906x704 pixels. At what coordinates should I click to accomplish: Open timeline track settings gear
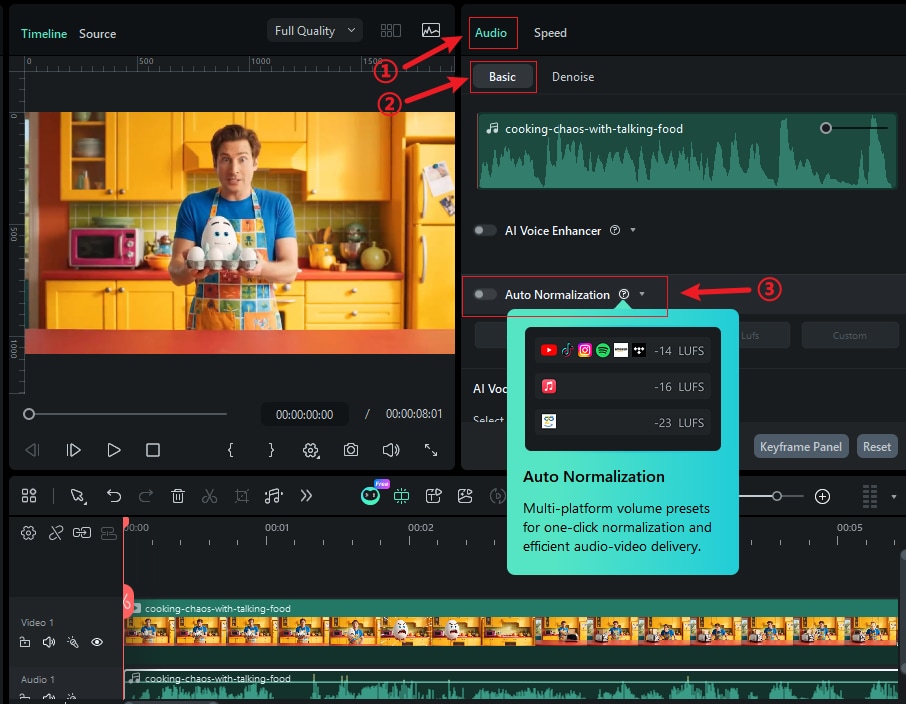coord(28,533)
